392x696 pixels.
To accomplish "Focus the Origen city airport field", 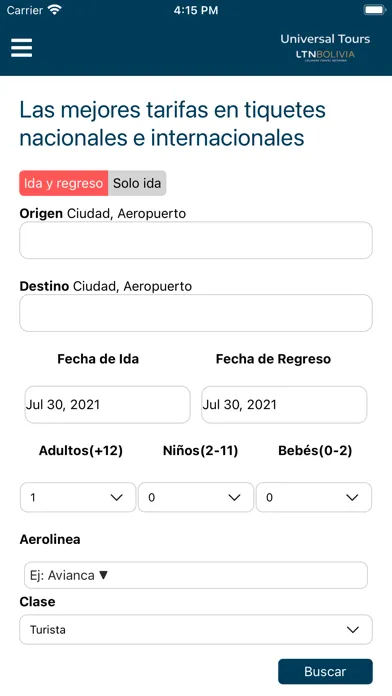I will click(196, 240).
